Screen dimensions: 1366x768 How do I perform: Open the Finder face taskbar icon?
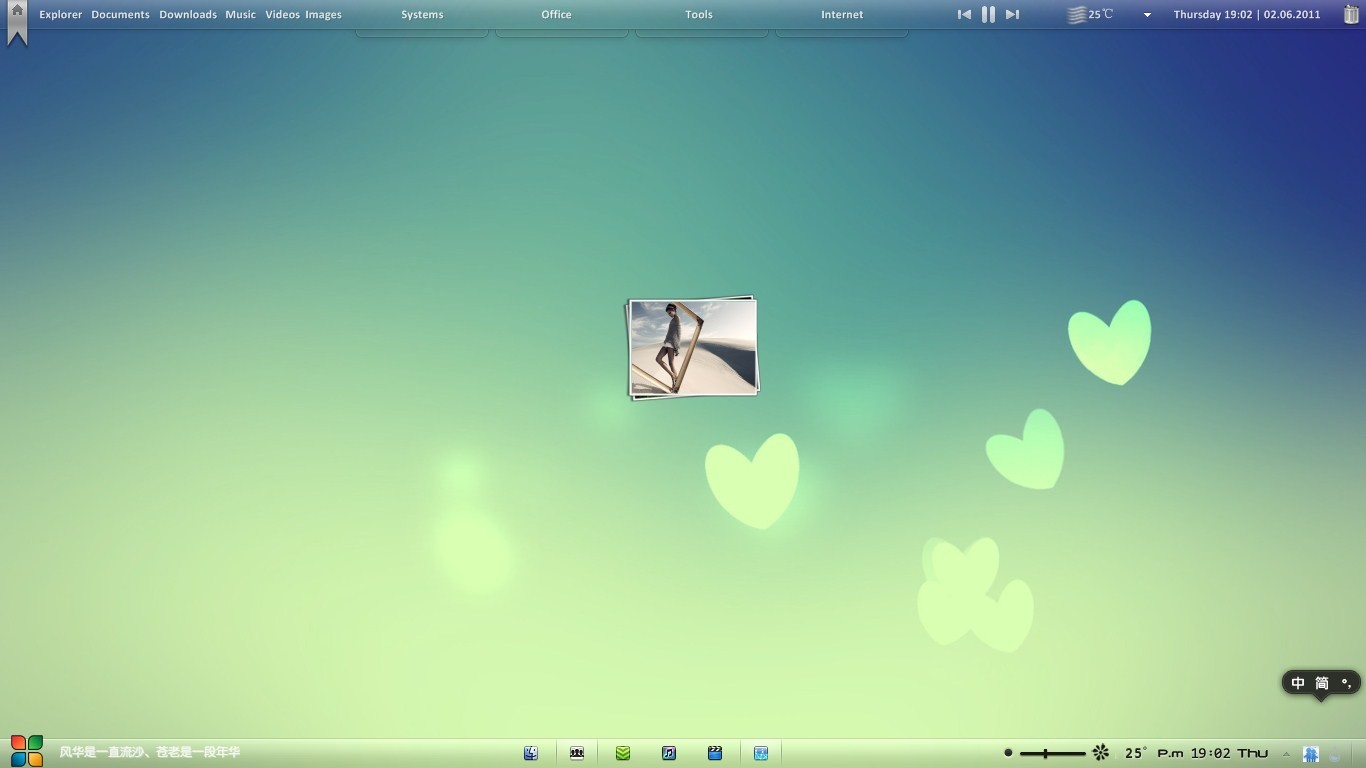pyautogui.click(x=531, y=753)
